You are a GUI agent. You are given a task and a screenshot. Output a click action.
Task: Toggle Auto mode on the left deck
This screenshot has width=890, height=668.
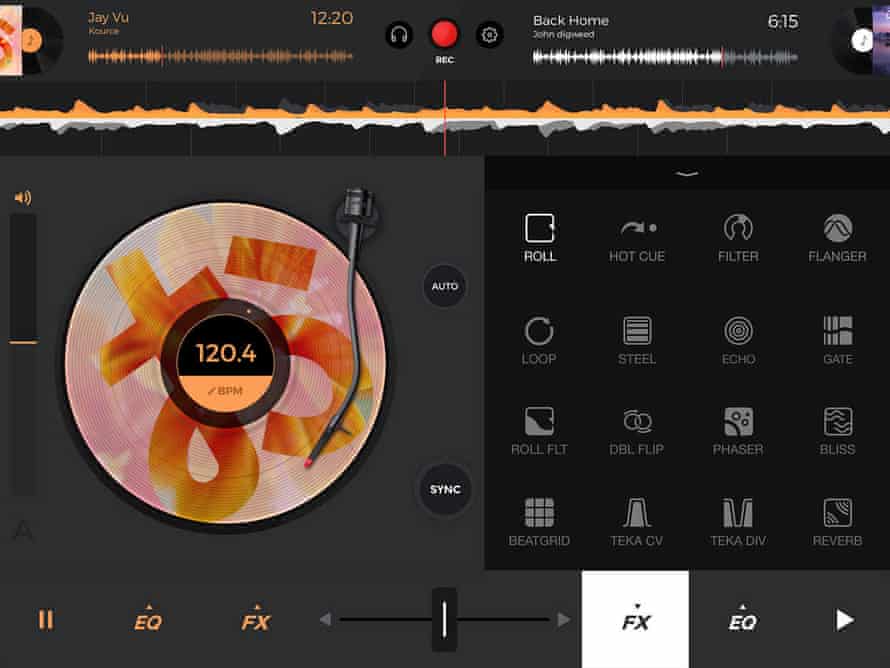(444, 286)
